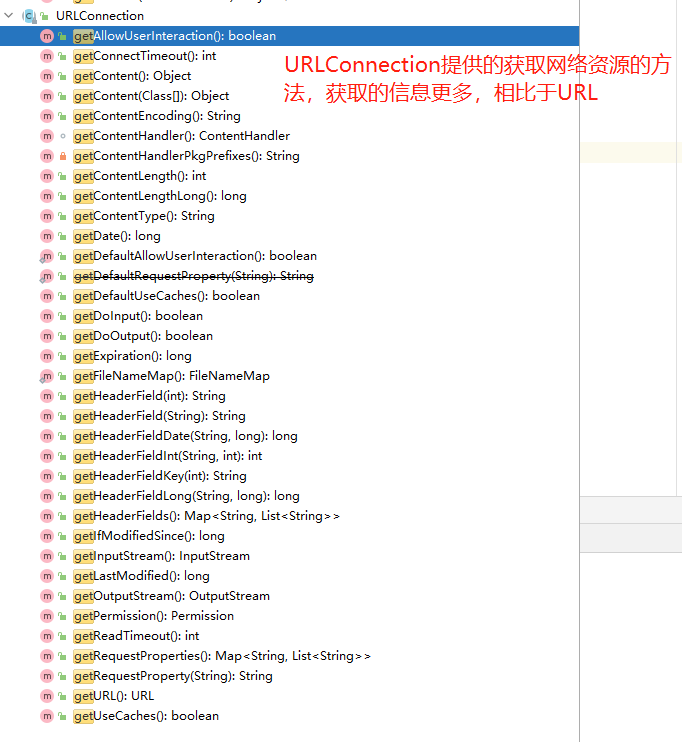682x742 pixels.
Task: Select getRequestProperty(String): String
Action: click(173, 676)
